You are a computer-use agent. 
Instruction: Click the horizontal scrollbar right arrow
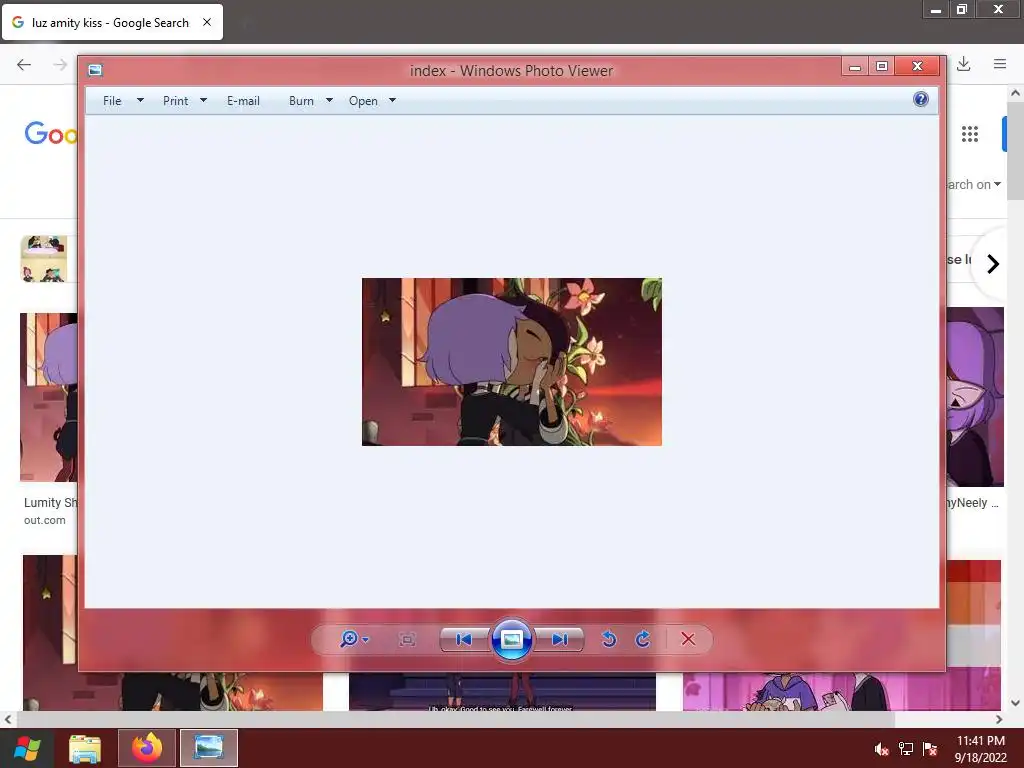point(999,719)
